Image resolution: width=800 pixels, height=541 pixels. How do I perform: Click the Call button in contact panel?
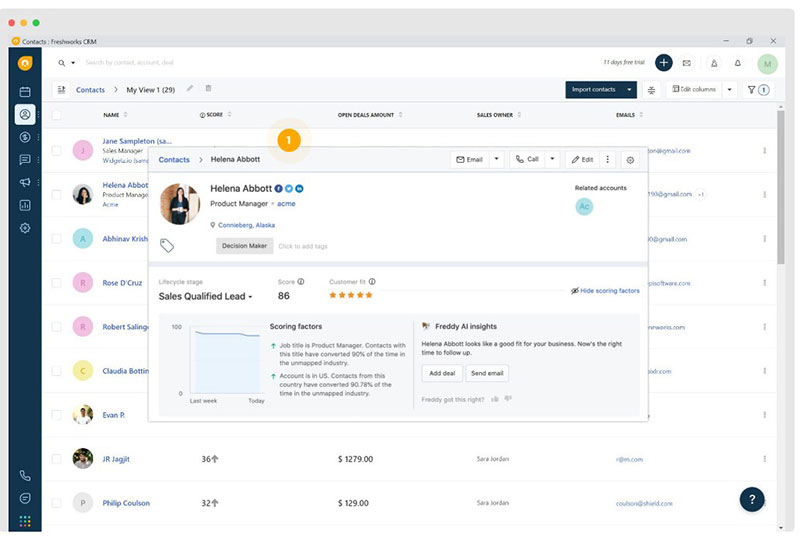coord(527,159)
